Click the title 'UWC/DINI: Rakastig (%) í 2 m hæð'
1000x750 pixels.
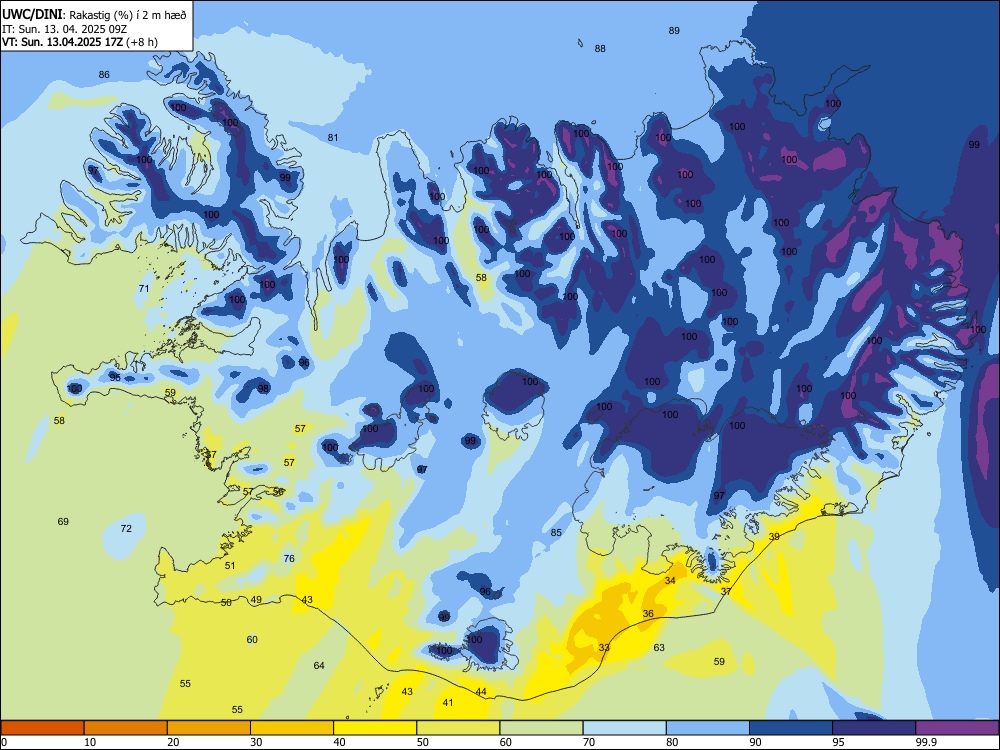[x=94, y=14]
